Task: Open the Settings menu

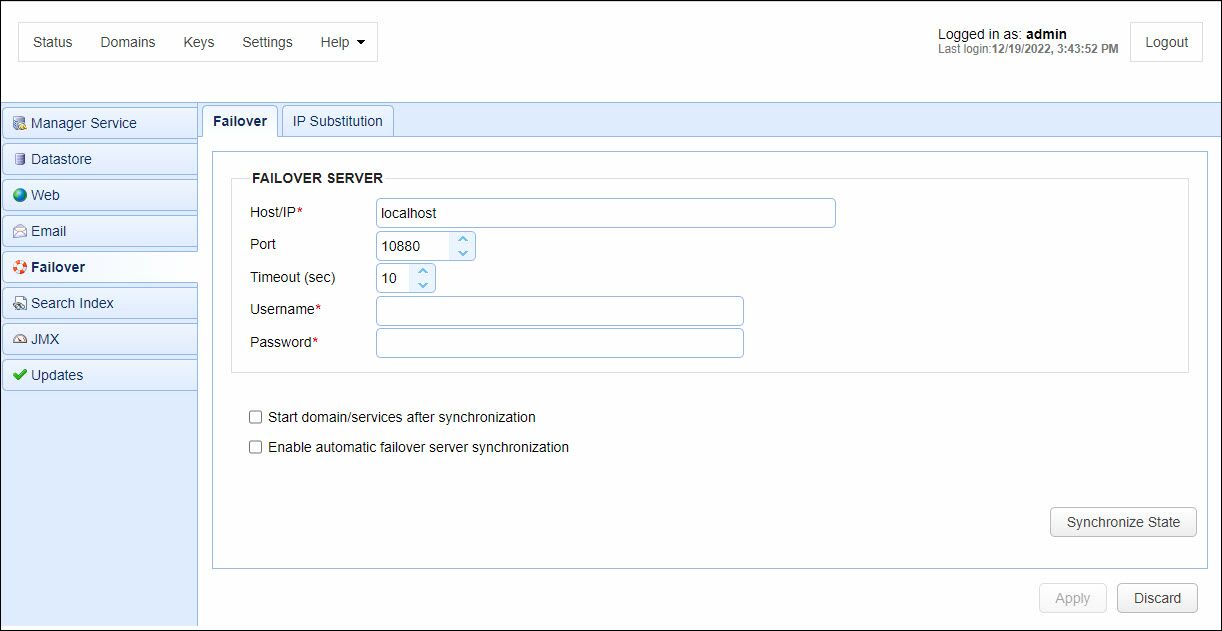Action: (x=267, y=42)
